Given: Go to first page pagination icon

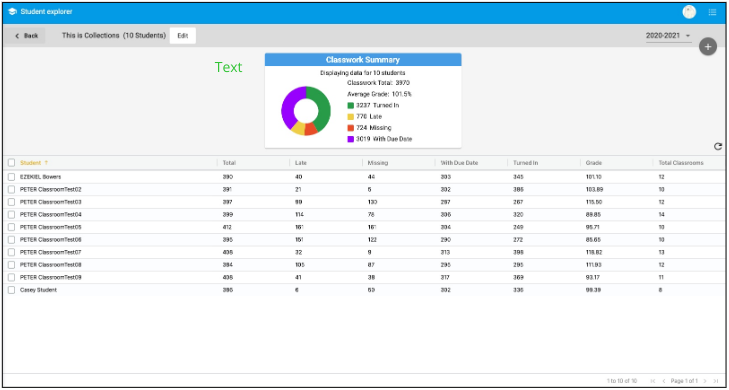Looking at the screenshot, I should pos(653,381).
